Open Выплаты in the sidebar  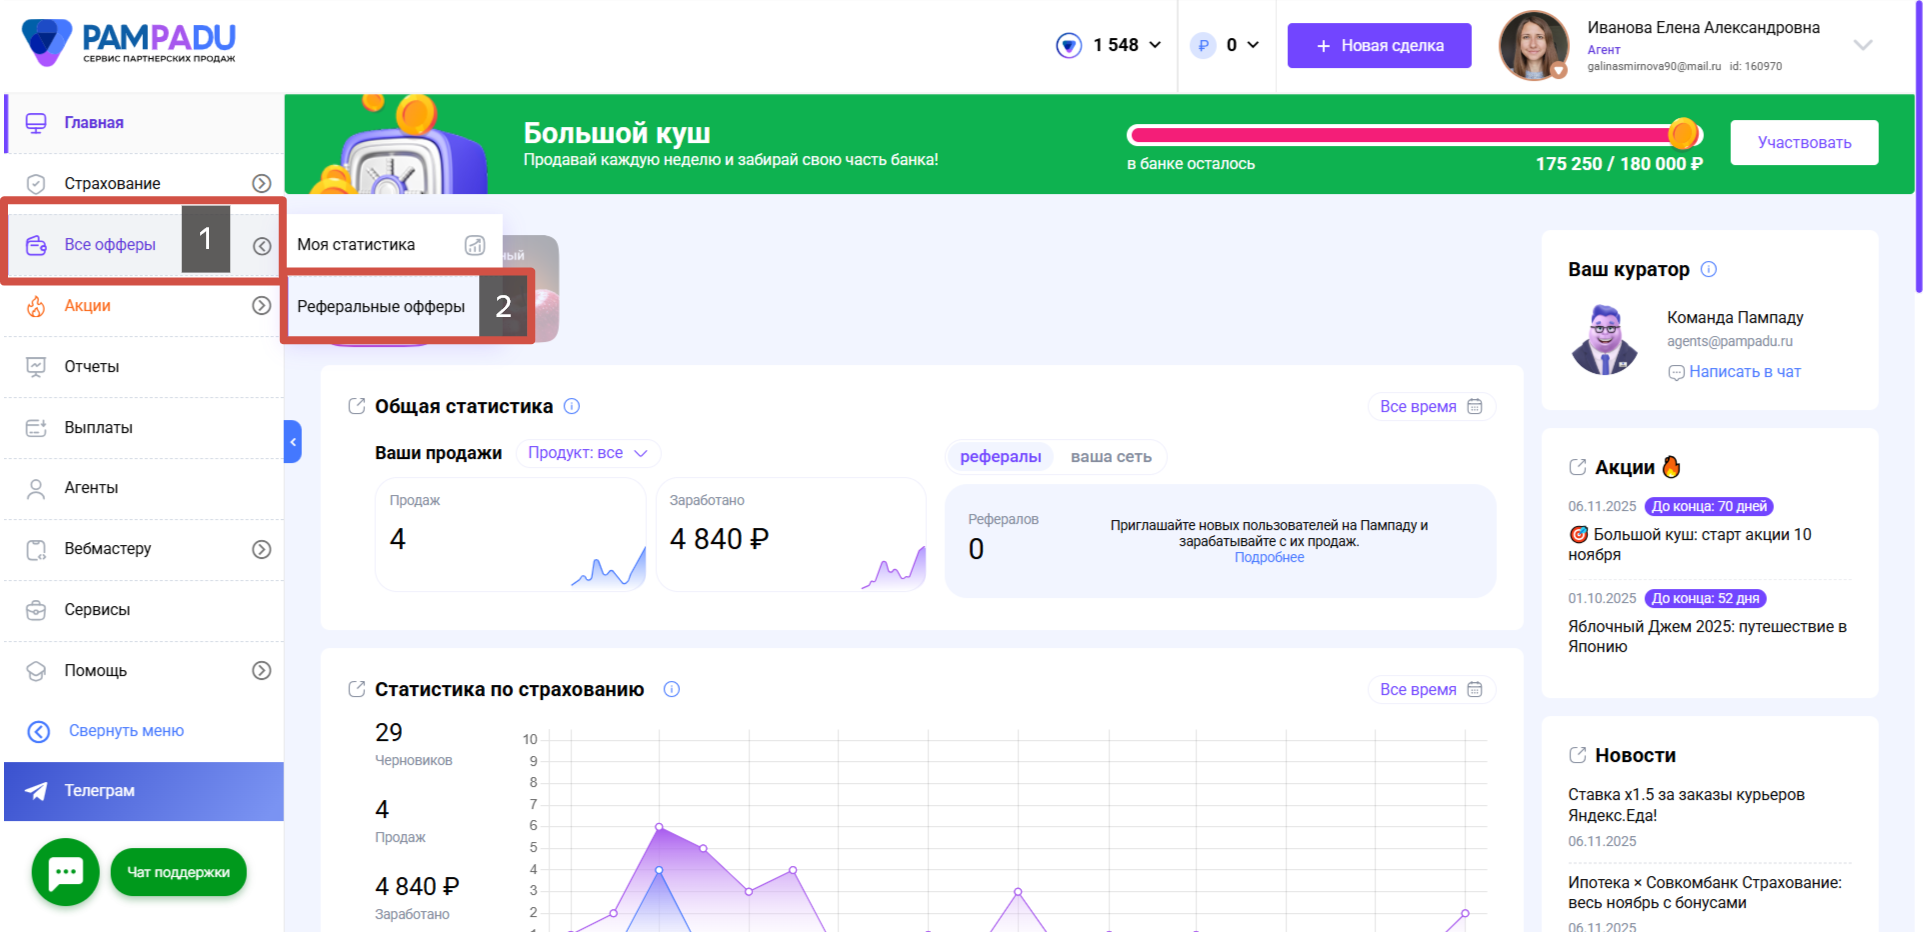pos(98,427)
